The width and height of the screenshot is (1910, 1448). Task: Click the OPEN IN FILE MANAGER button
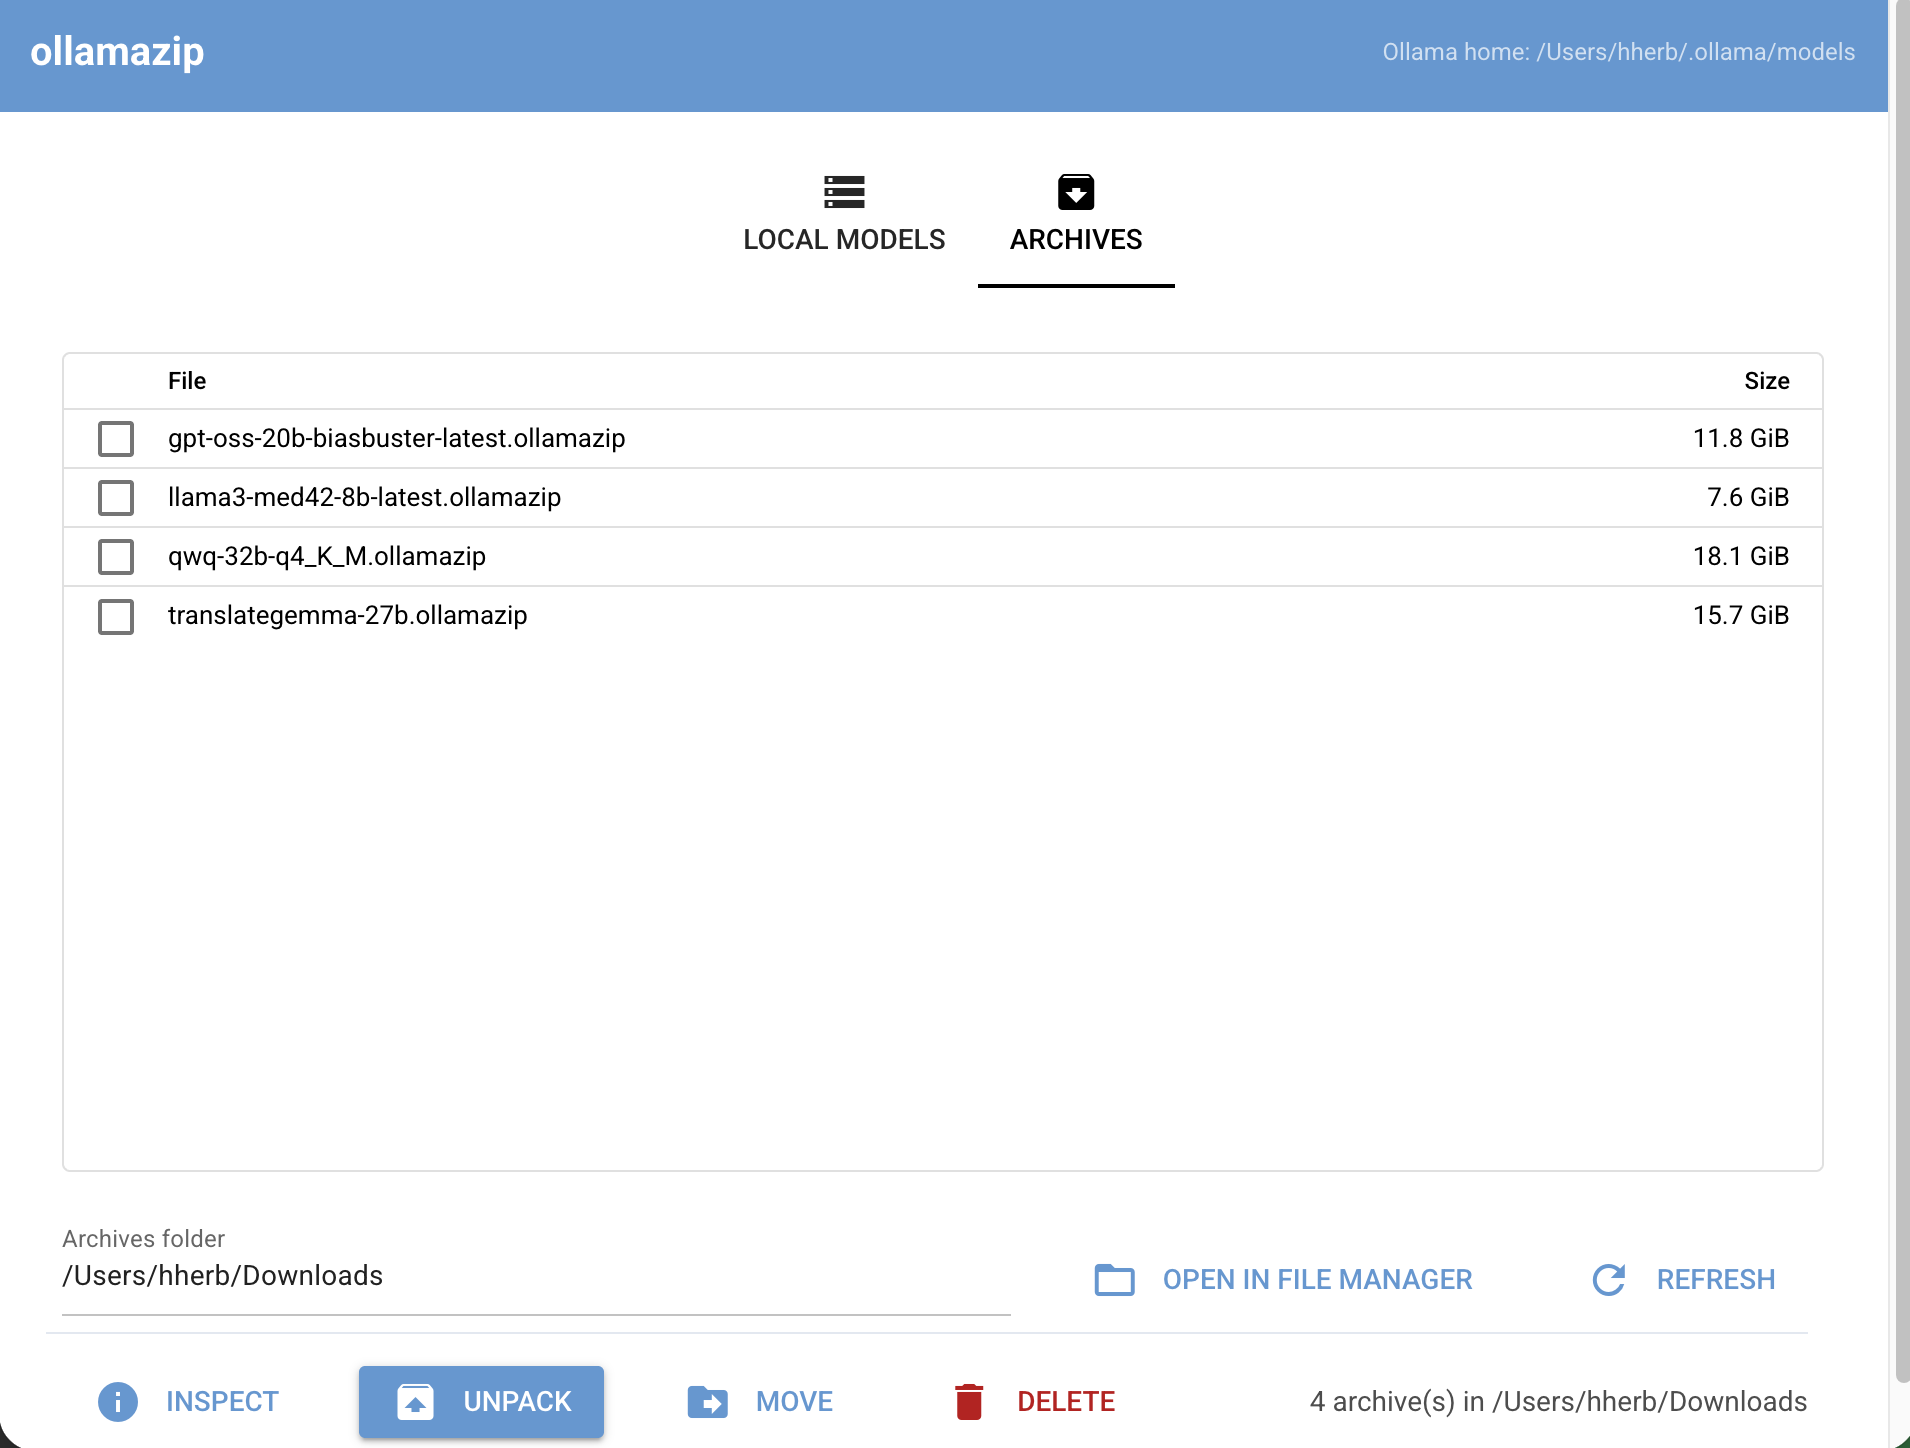[x=1284, y=1280]
